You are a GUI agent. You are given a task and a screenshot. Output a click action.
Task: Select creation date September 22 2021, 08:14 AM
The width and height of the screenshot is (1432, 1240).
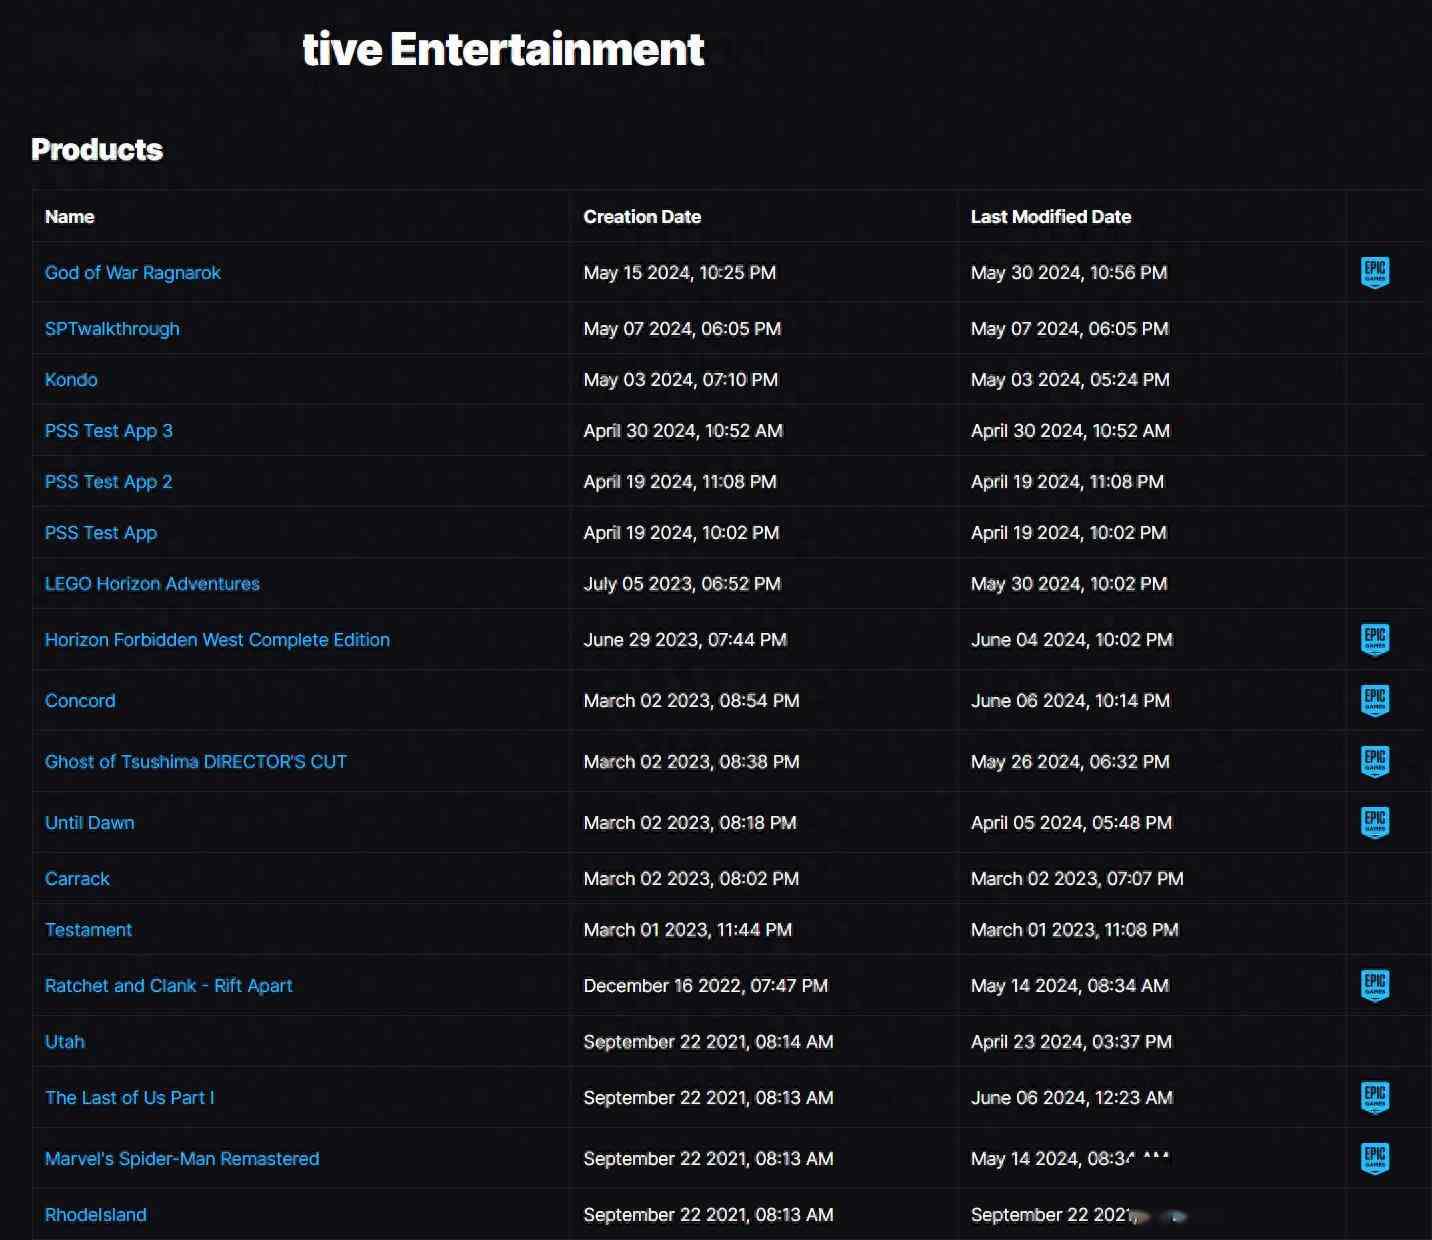coord(708,1042)
